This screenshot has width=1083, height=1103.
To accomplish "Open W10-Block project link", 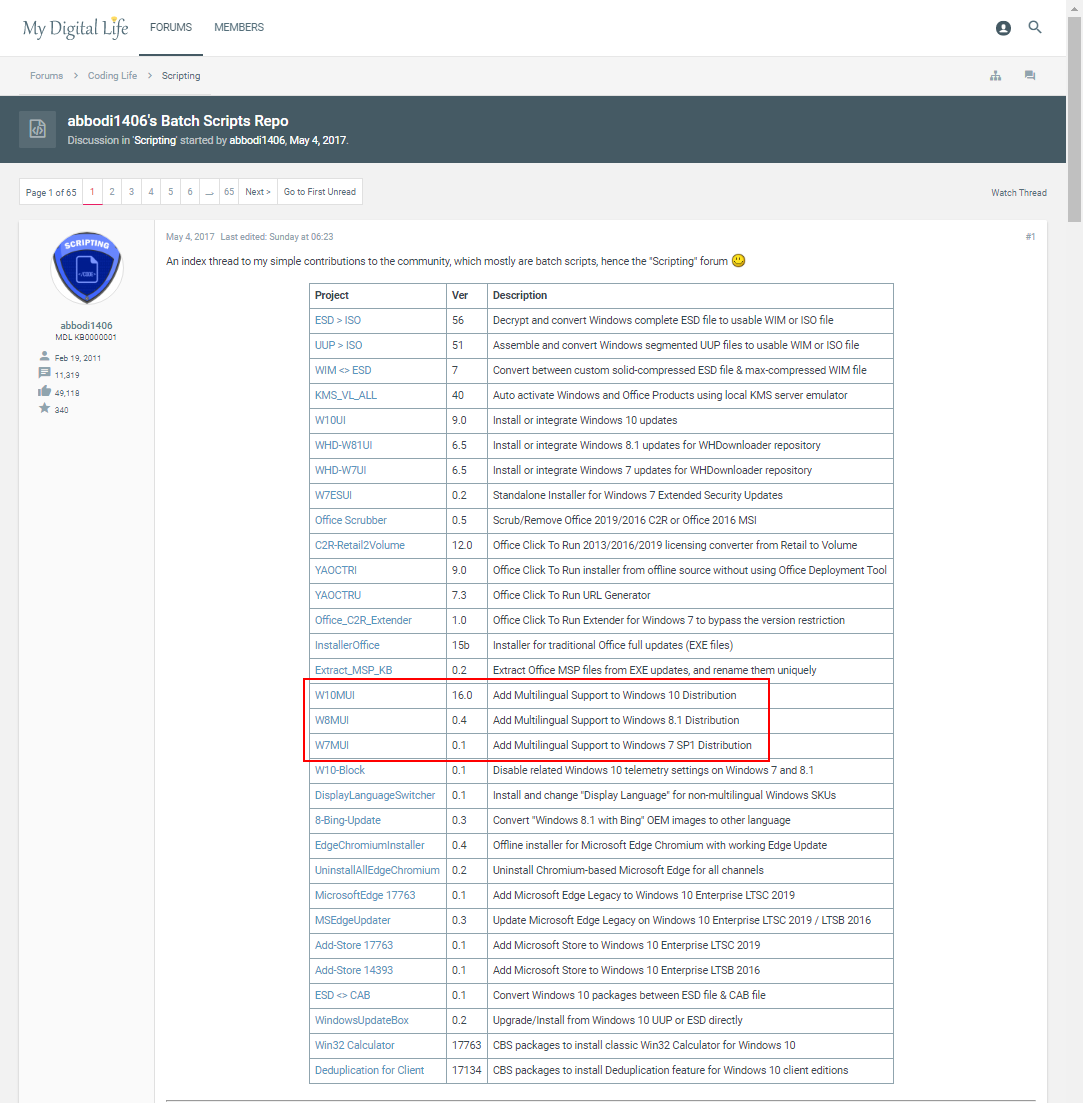I will point(340,770).
